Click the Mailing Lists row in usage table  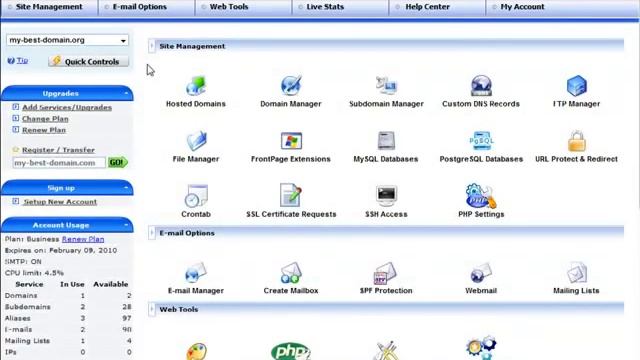pos(68,340)
